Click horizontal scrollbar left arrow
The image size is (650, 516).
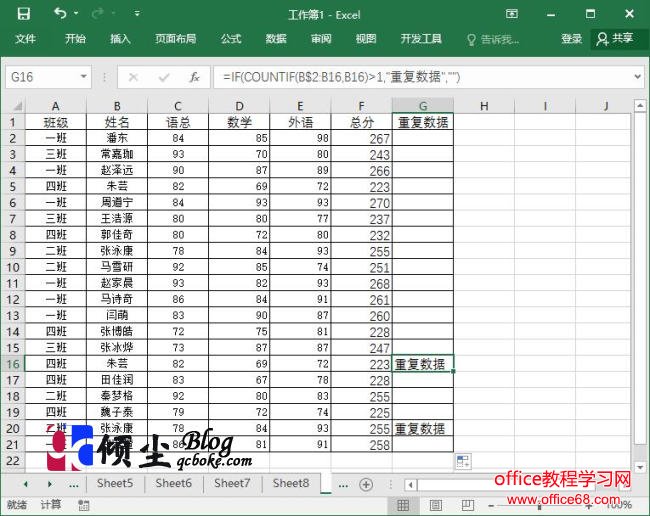pyautogui.click(x=410, y=485)
